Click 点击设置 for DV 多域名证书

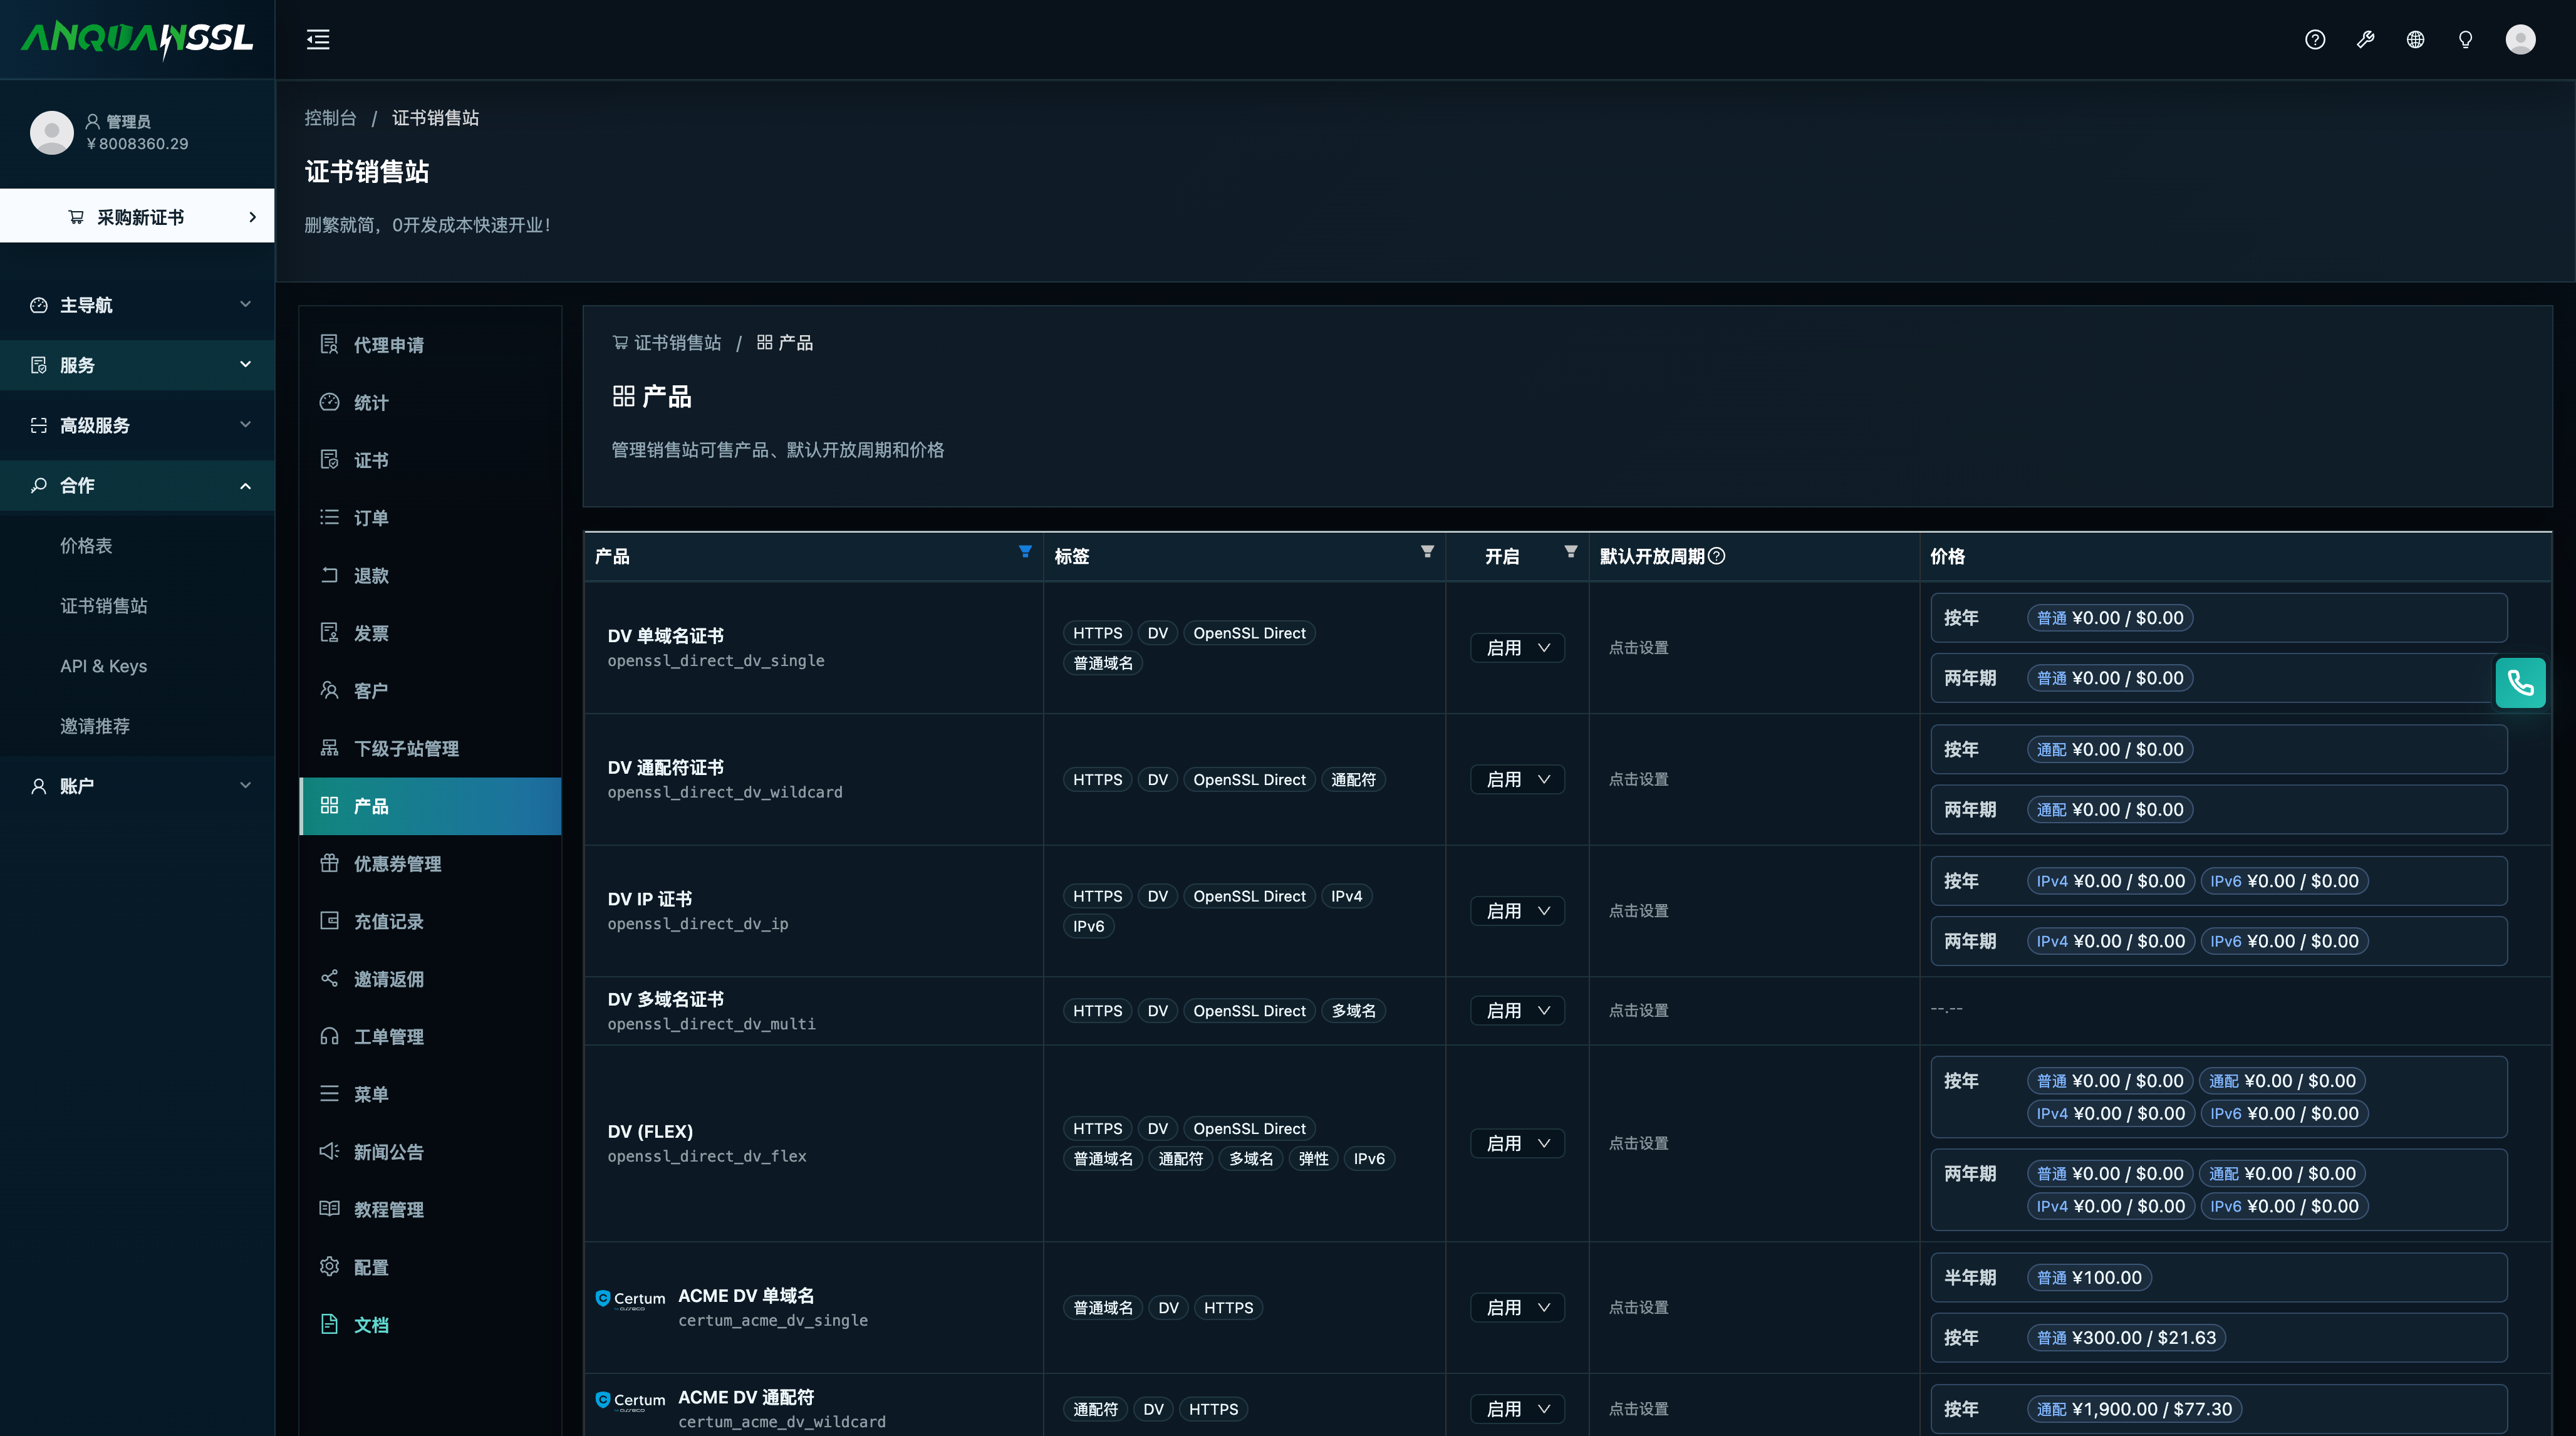point(1638,1010)
